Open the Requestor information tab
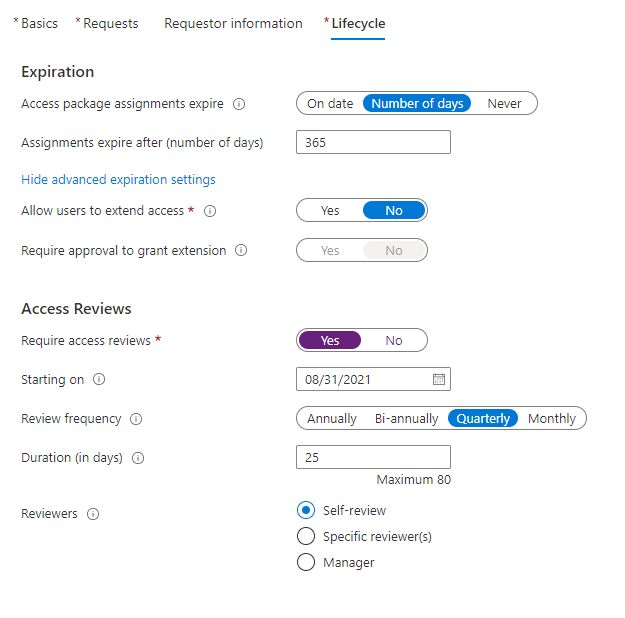625x618 pixels. pyautogui.click(x=233, y=23)
